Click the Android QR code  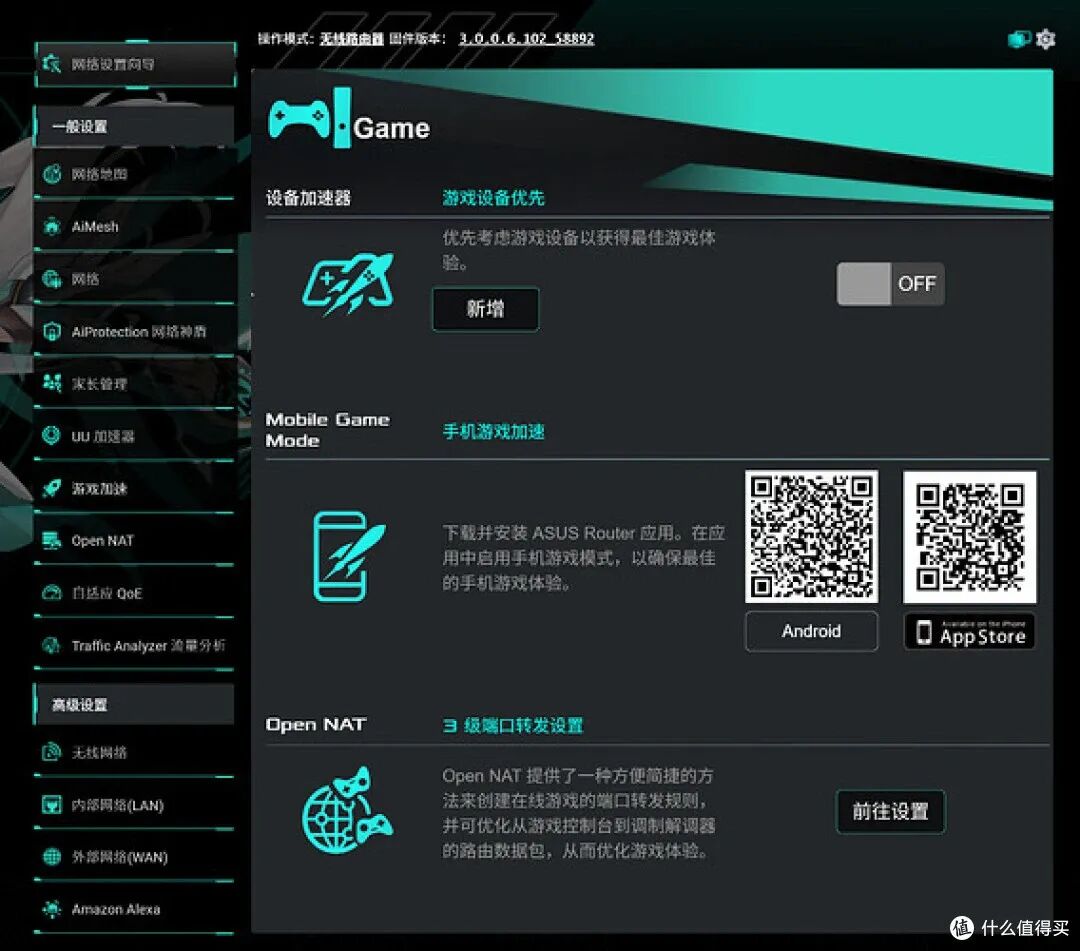[x=811, y=536]
